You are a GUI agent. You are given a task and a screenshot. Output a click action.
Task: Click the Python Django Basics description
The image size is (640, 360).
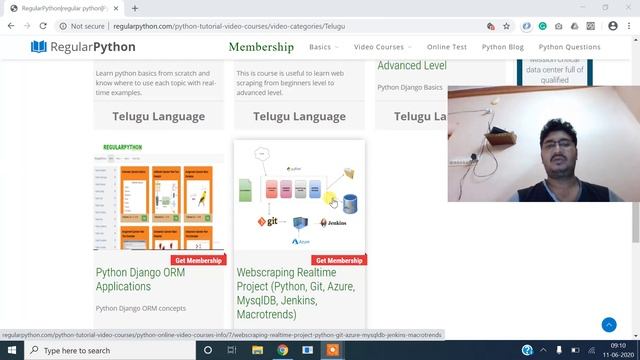pos(410,87)
